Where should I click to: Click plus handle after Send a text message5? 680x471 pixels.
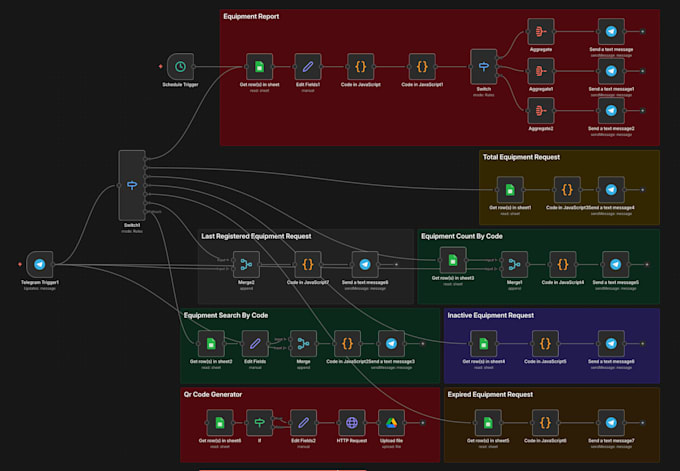647,264
